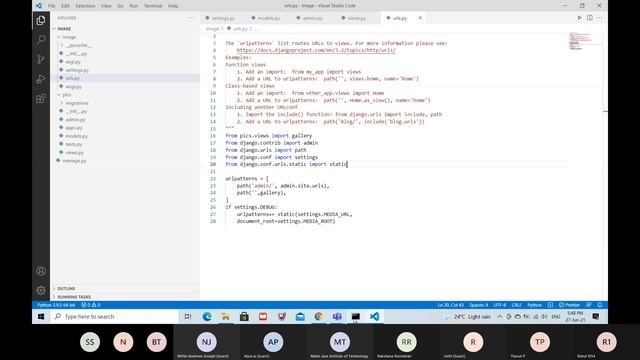Viewport: 640px width, 360px height.
Task: Close the urls.py editor tab
Action: [420, 18]
